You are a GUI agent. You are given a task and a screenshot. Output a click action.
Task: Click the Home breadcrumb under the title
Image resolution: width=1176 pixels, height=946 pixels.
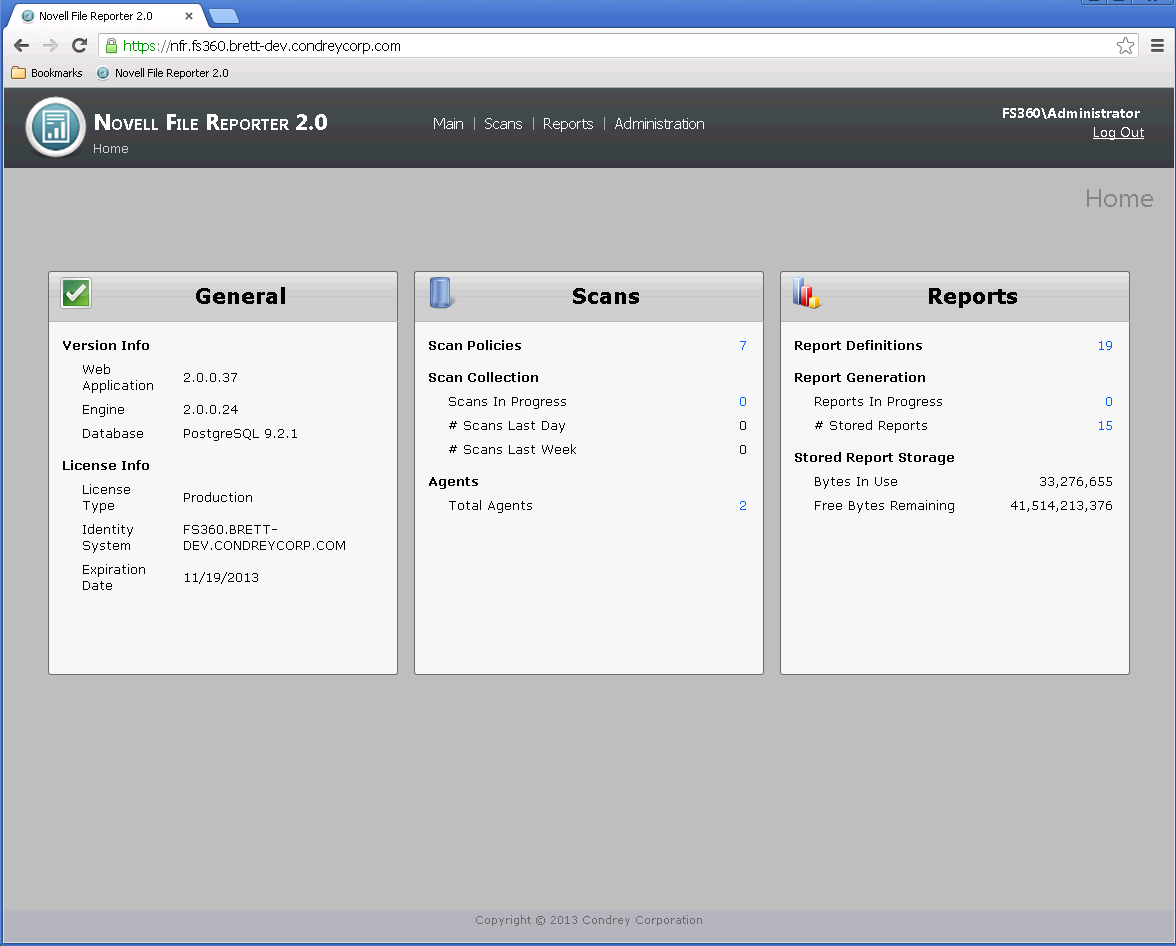coord(110,149)
